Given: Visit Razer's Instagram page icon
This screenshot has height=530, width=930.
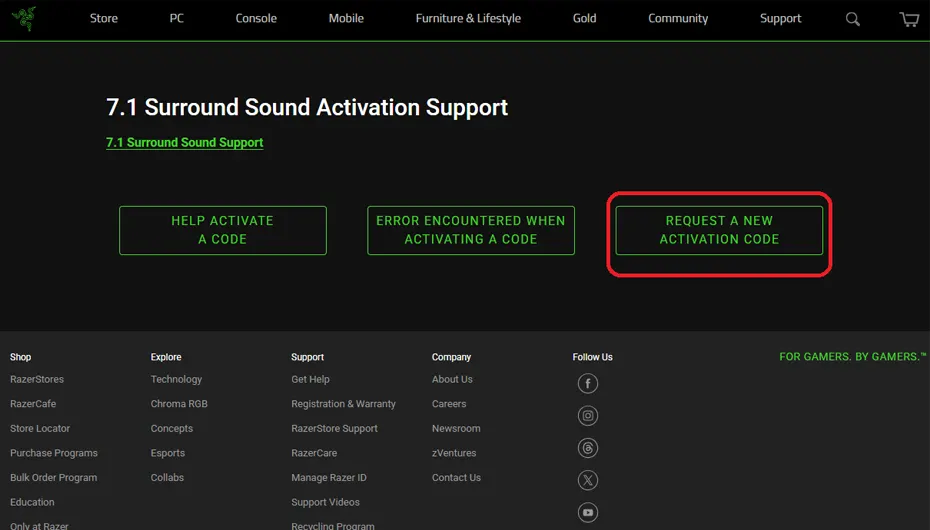Looking at the screenshot, I should click(x=588, y=416).
